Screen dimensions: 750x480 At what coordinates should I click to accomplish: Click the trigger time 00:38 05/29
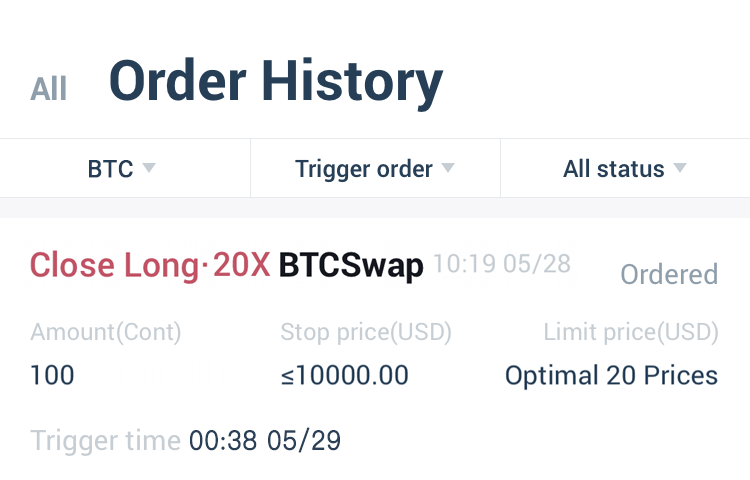[265, 440]
